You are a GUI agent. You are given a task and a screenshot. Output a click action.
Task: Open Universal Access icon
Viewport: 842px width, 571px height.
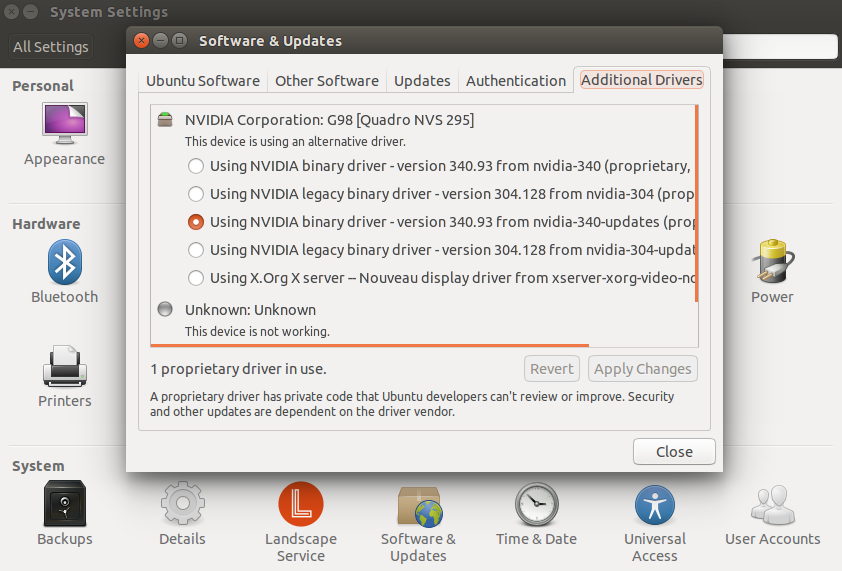click(655, 505)
